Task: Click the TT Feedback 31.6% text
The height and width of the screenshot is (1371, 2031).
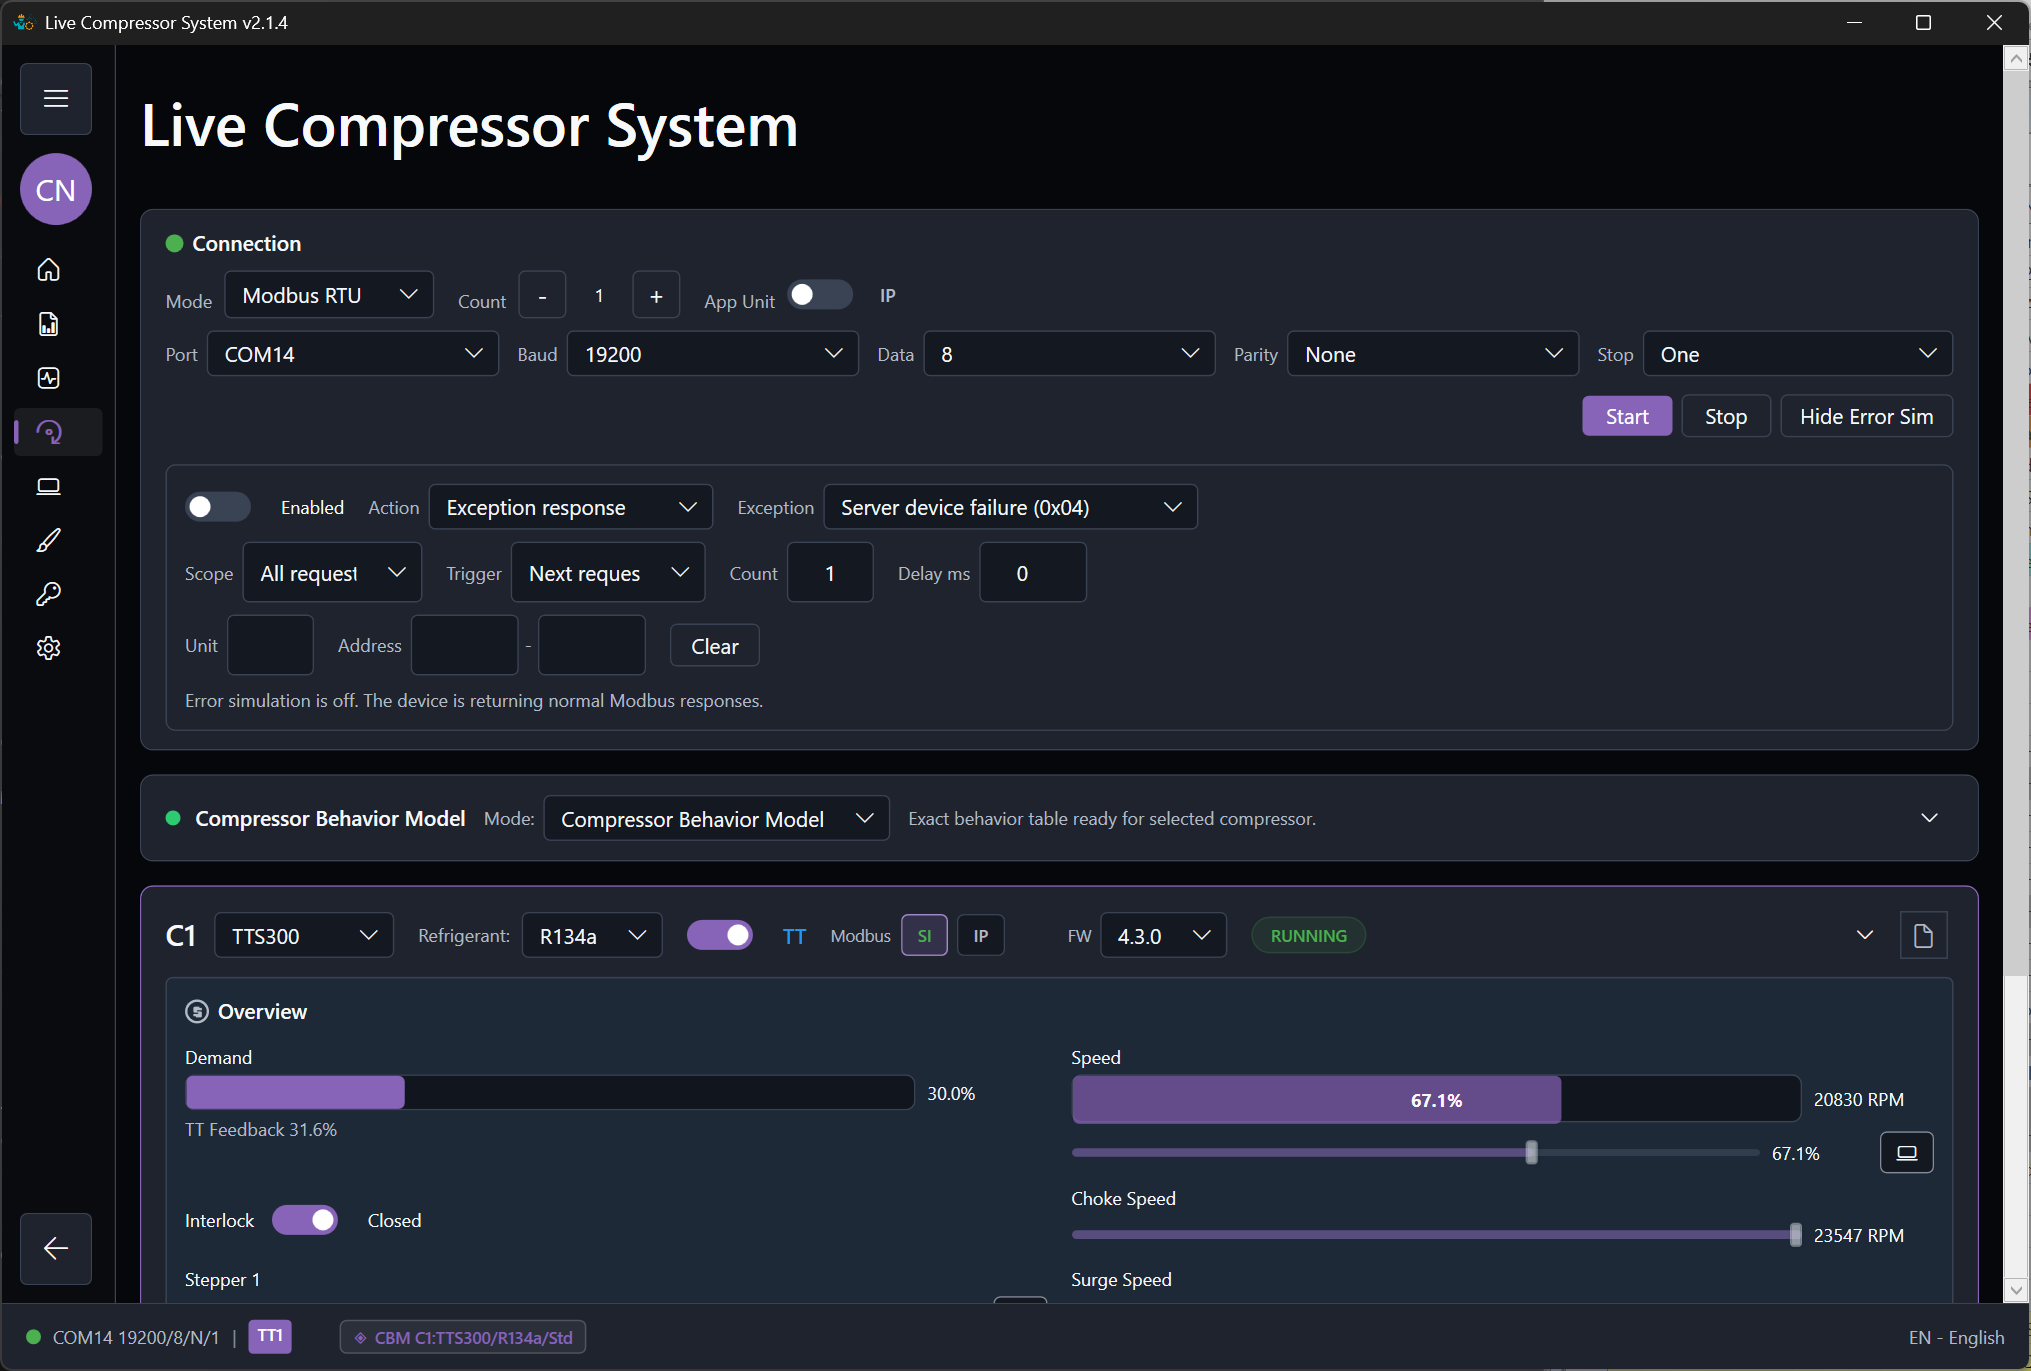Action: tap(261, 1130)
